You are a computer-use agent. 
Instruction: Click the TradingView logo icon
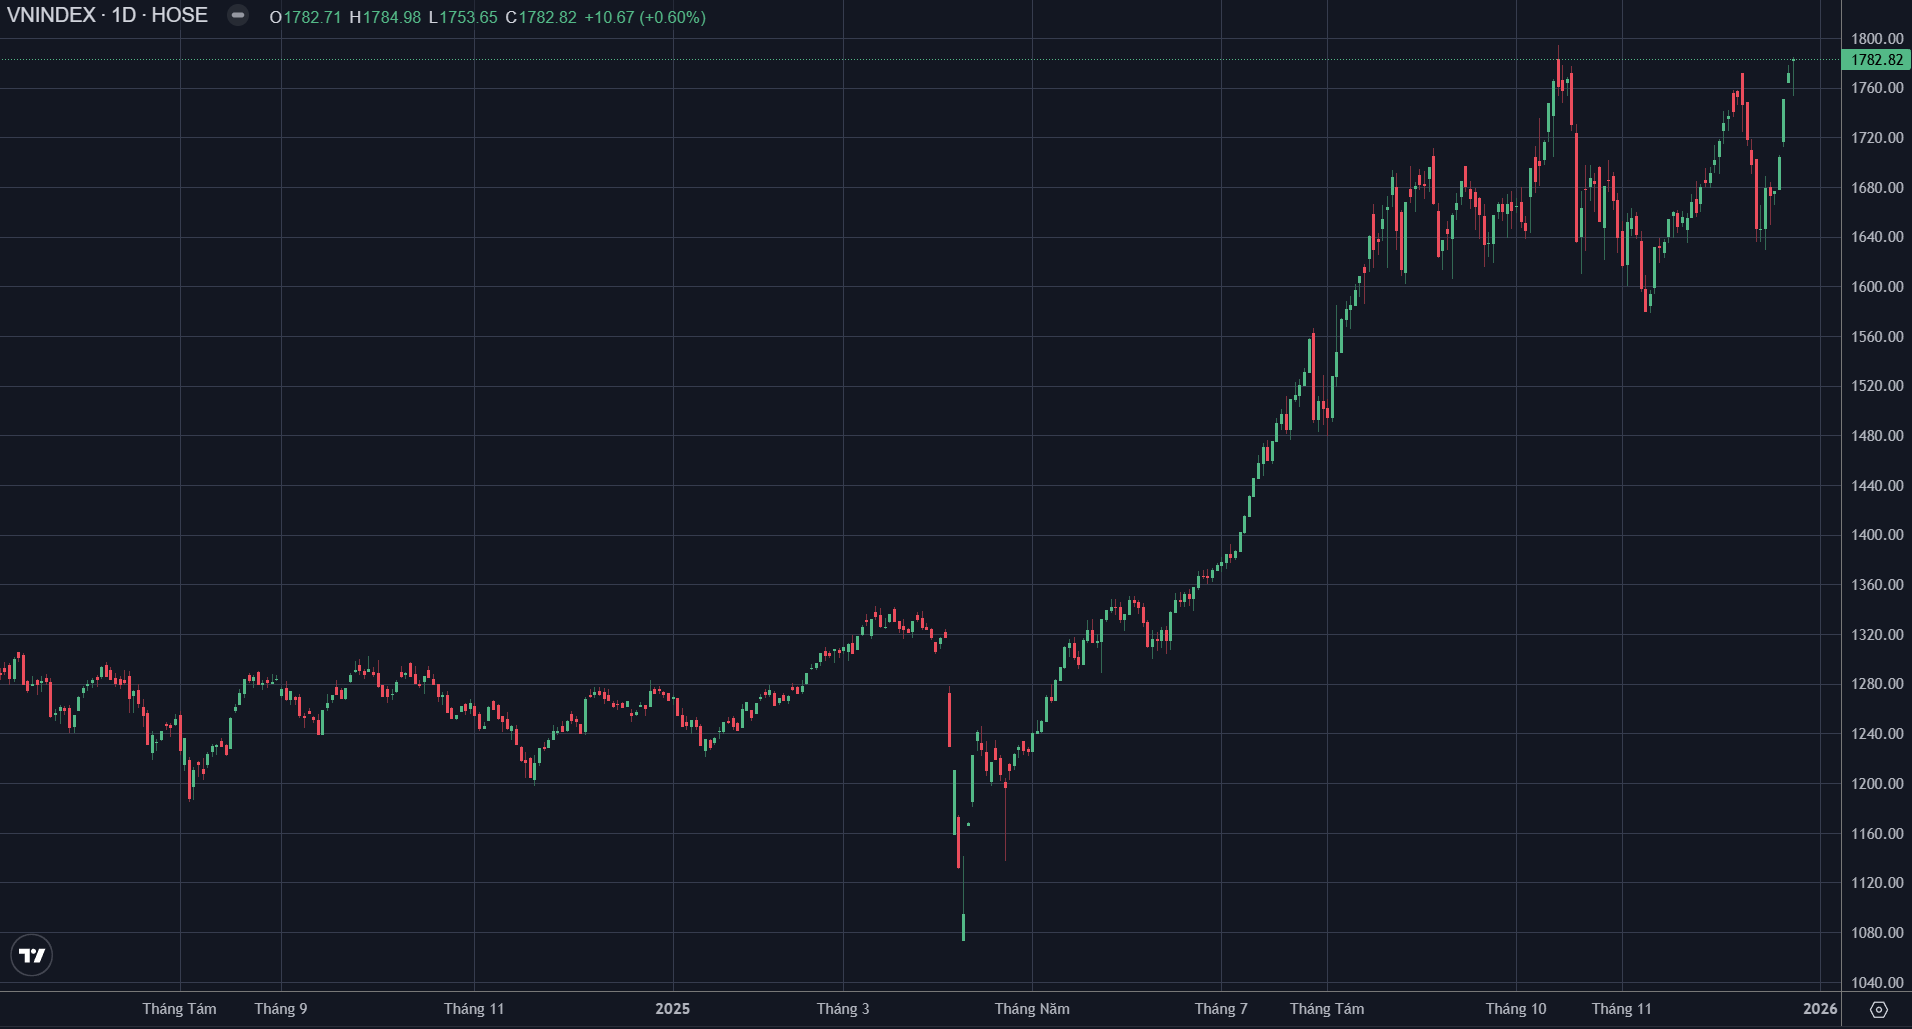32,955
